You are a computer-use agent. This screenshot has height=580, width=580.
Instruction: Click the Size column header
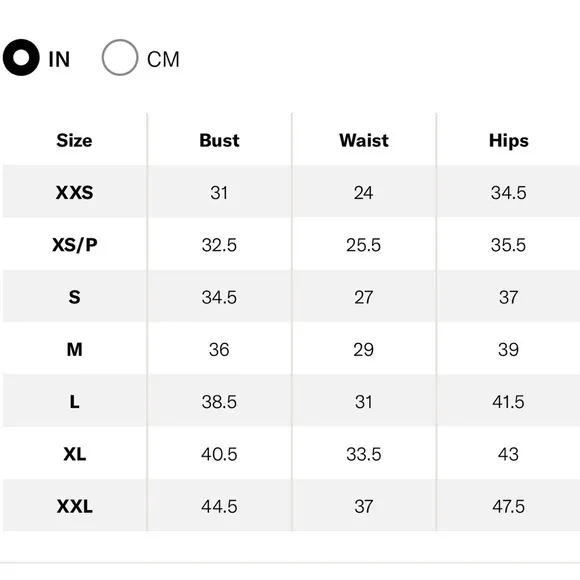pos(74,141)
